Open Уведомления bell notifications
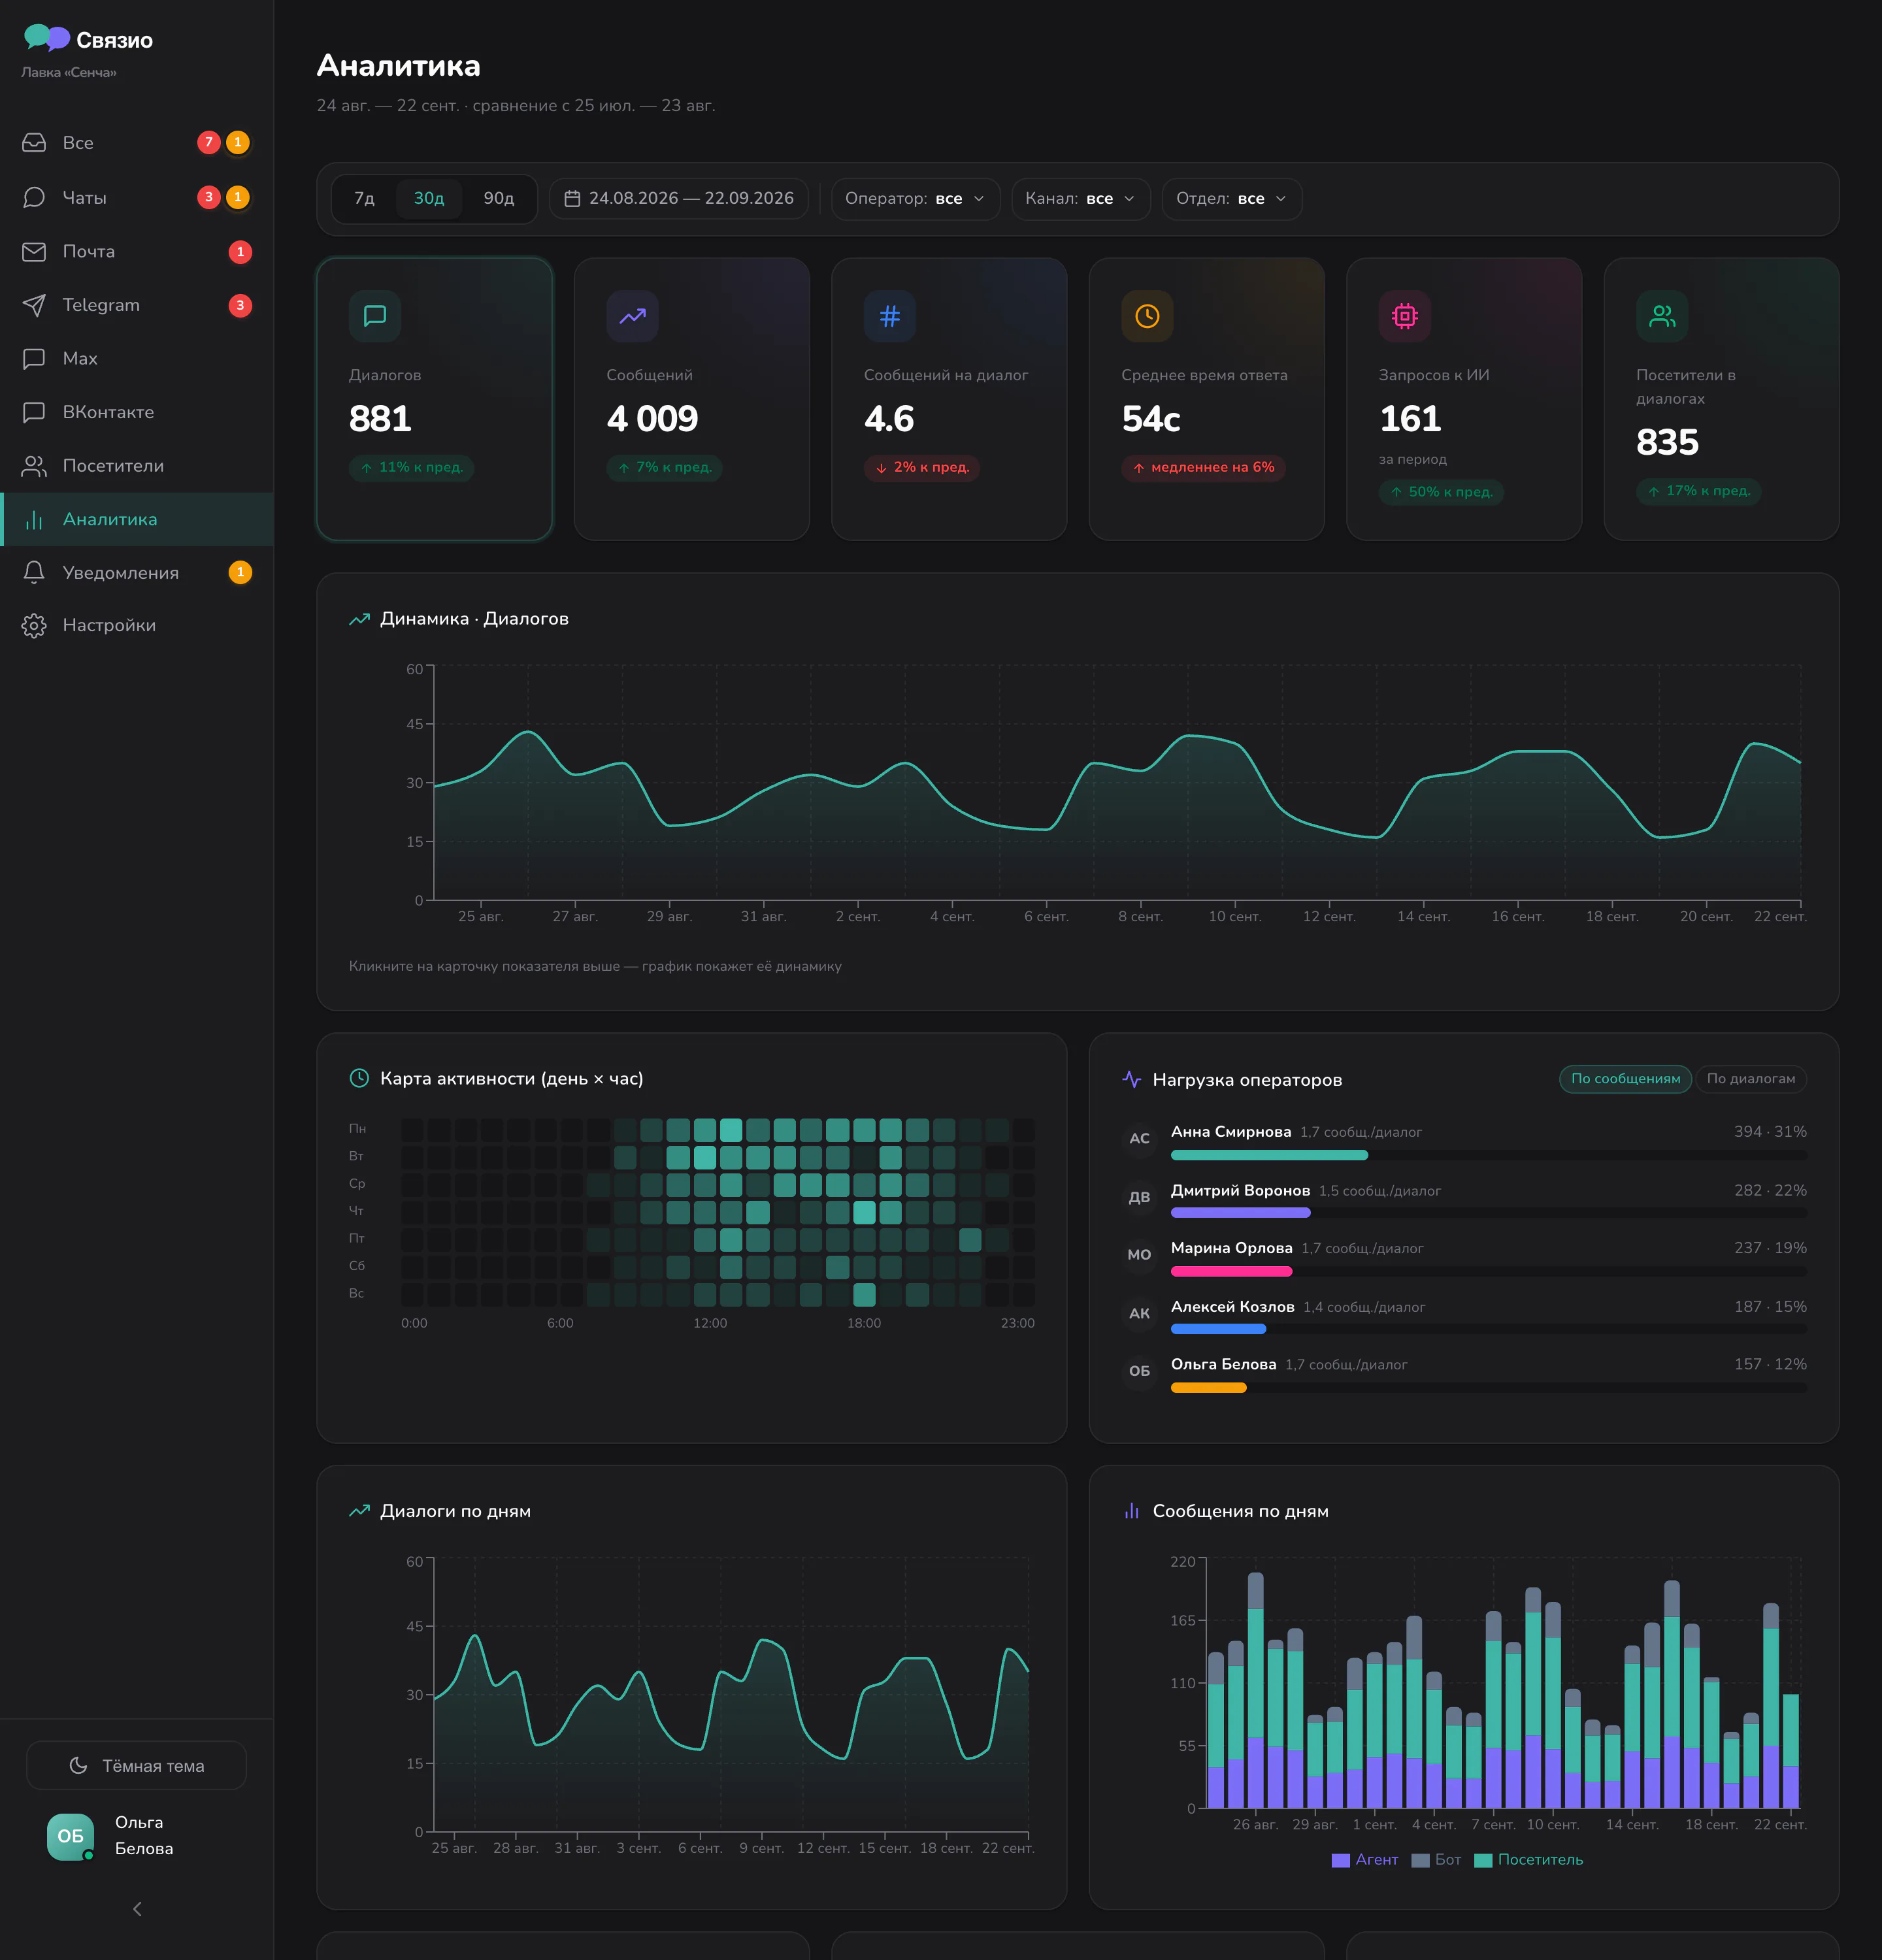Image resolution: width=1882 pixels, height=1960 pixels. (x=136, y=572)
